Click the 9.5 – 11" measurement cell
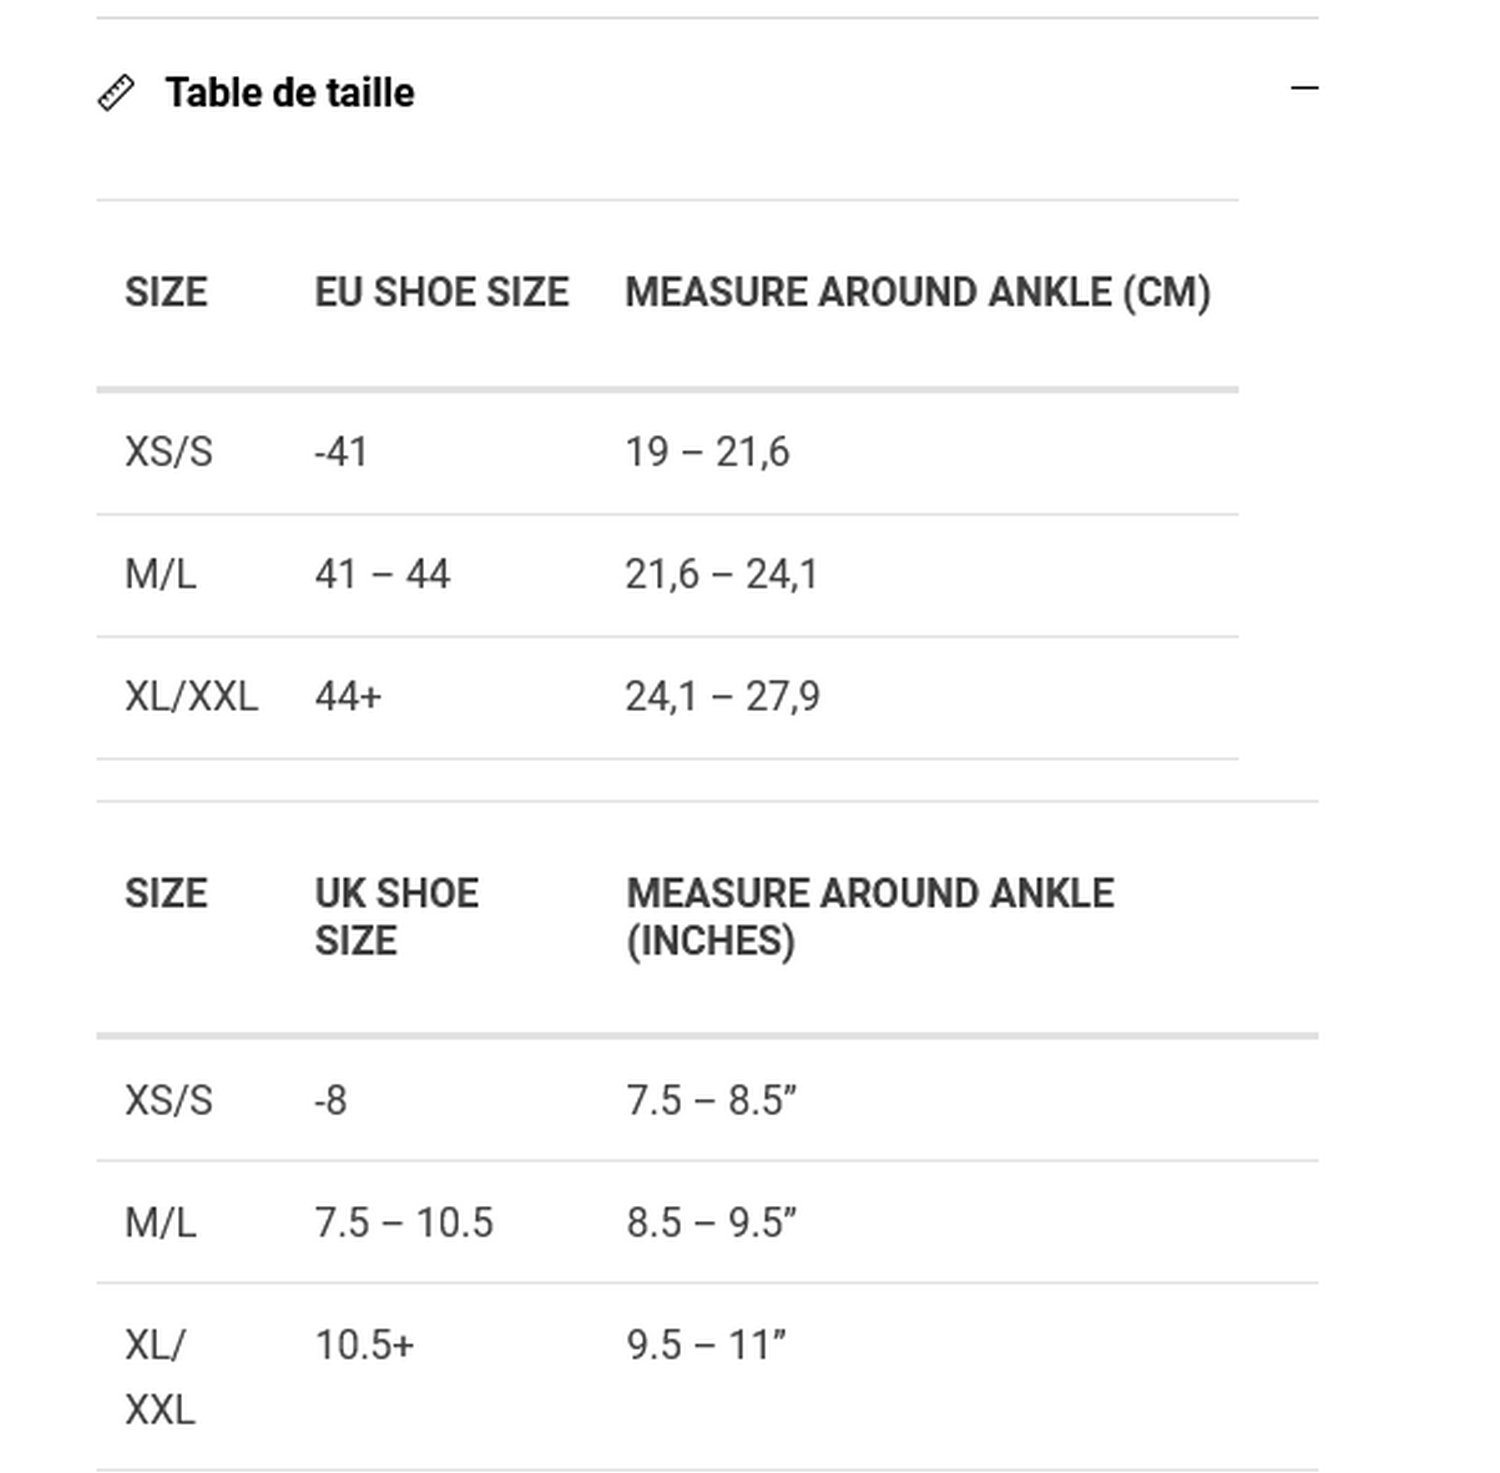Screen dimensions: 1500x1473 pyautogui.click(x=706, y=1345)
